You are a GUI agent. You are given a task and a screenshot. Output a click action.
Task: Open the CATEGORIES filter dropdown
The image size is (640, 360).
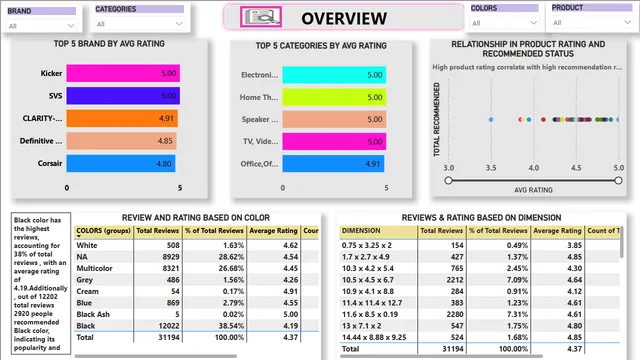(139, 24)
